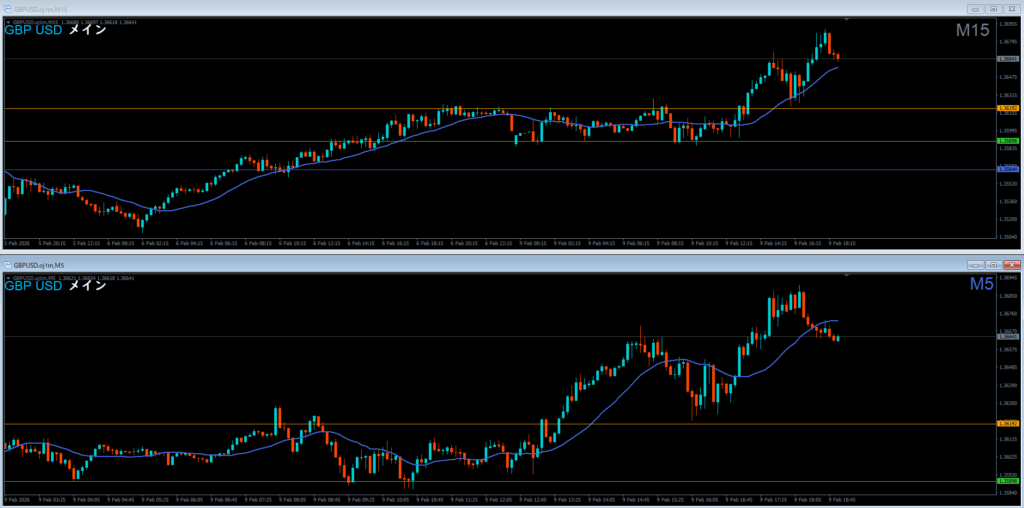The height and width of the screenshot is (508, 1024).
Task: Click the green 1.35898 price label on M5 chart
Action: [1008, 481]
